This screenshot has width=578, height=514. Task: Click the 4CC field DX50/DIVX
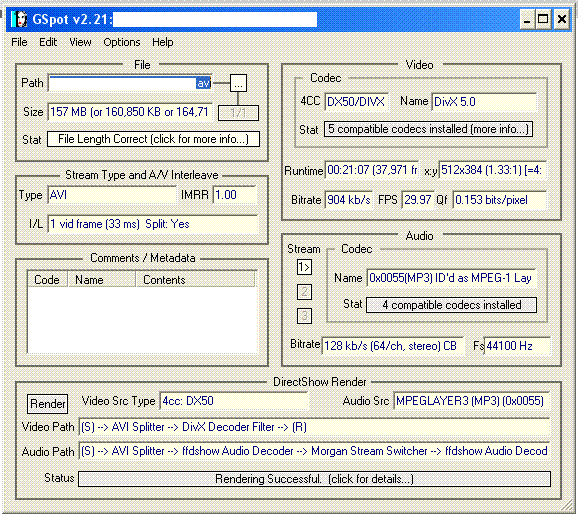click(356, 102)
